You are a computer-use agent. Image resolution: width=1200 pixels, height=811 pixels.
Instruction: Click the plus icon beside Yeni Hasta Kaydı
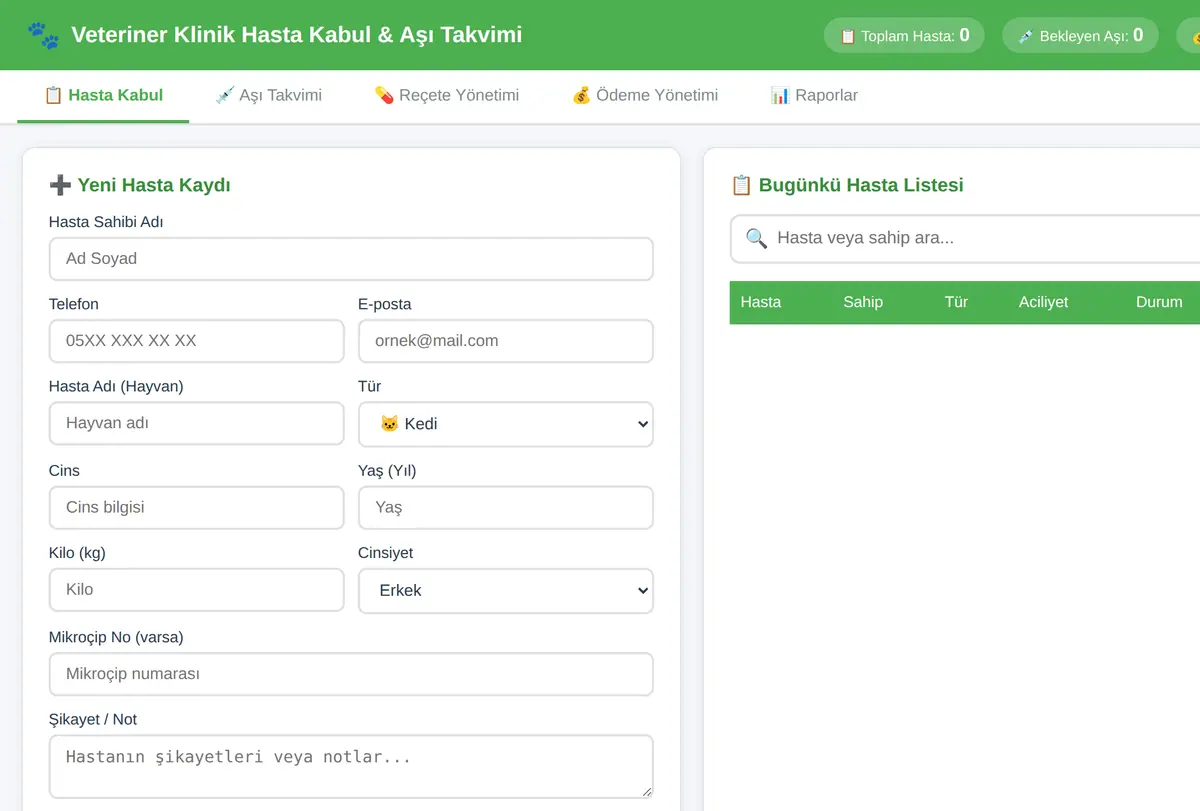tap(60, 185)
